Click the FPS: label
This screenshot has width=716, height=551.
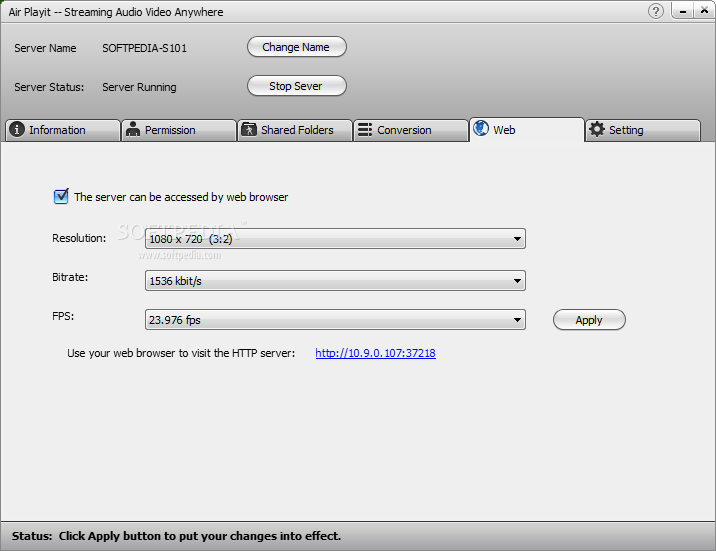pyautogui.click(x=63, y=316)
